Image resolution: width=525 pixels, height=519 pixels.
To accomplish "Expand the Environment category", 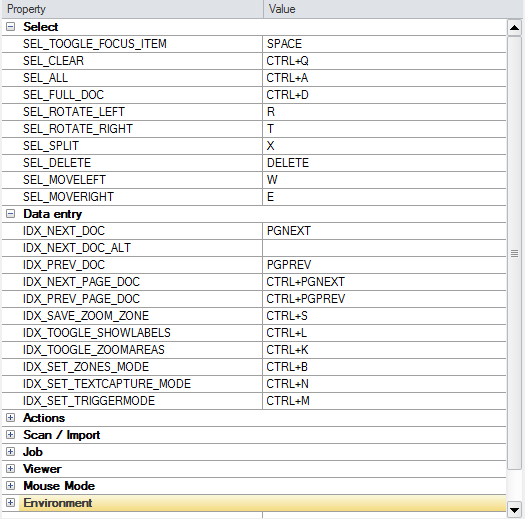I will [10, 503].
